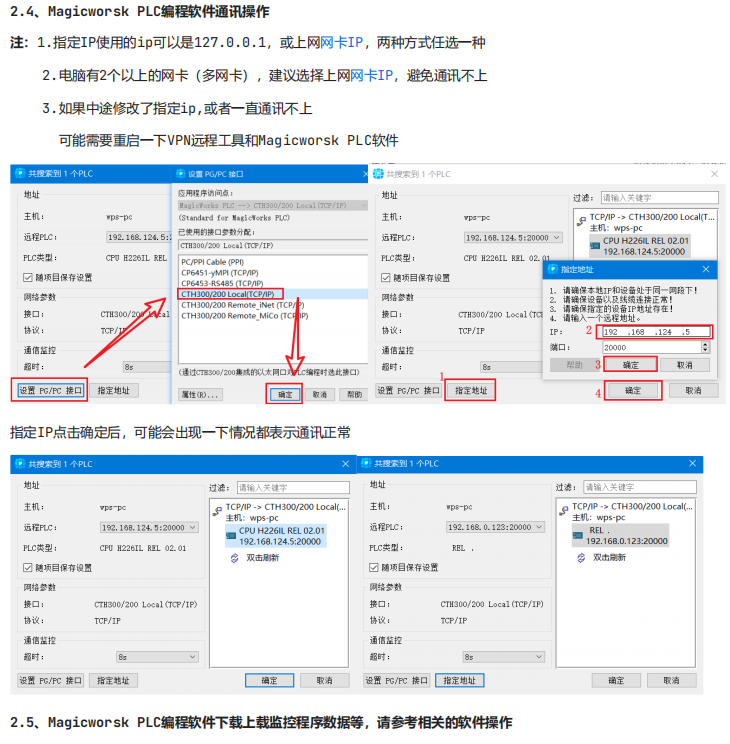Click 取消 in the 192.168.0.123 dialog
Screen dimensions: 730x744
671,680
